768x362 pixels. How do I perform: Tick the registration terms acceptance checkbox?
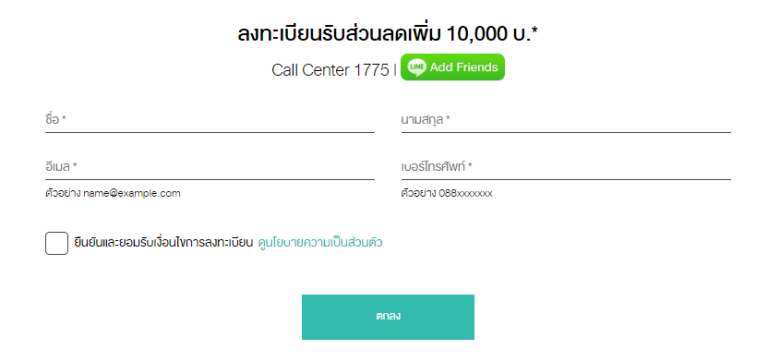[56, 243]
